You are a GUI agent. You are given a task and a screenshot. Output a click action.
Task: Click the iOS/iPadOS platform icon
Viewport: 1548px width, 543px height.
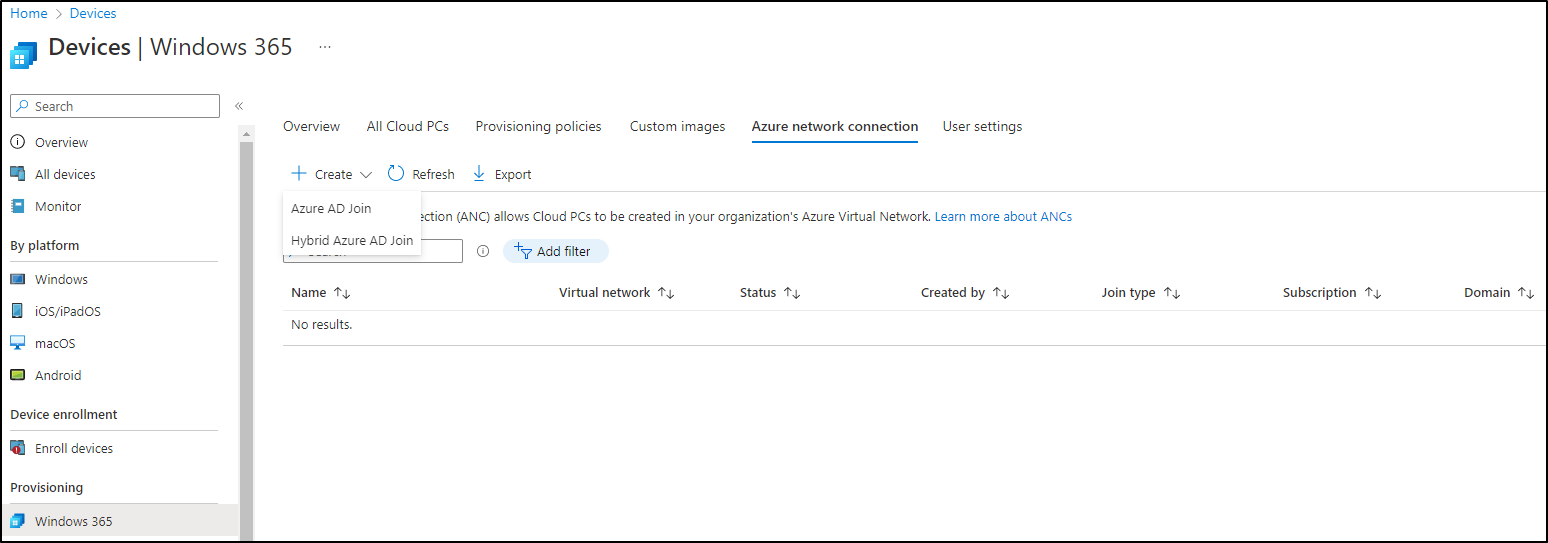[x=17, y=311]
